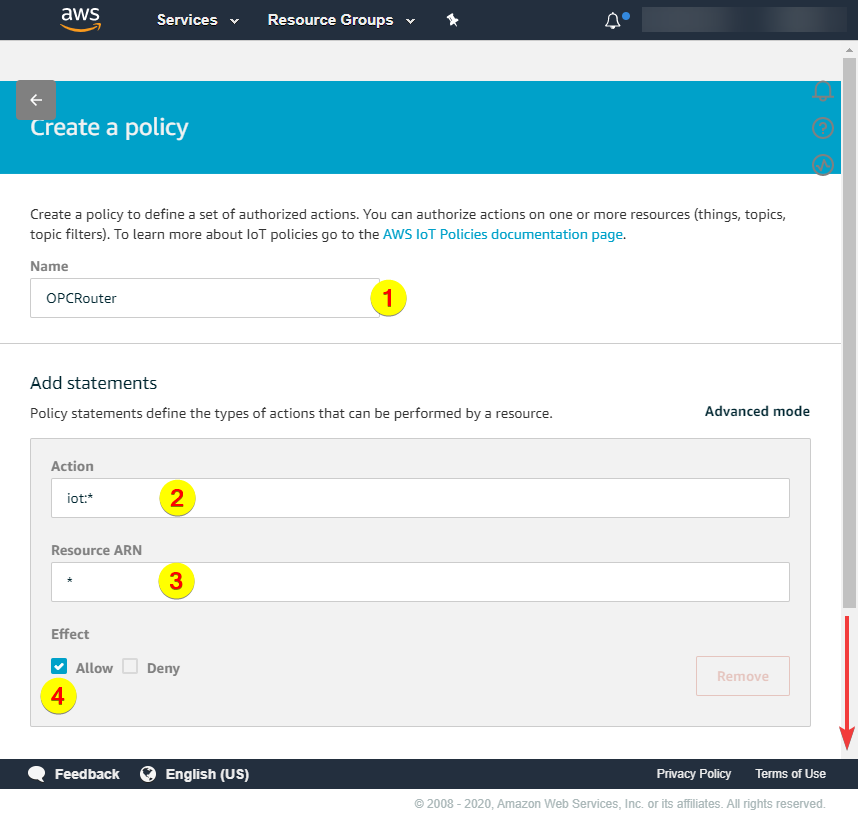The image size is (858, 819).
Task: Open notifications bell in top navbar
Action: [x=613, y=20]
